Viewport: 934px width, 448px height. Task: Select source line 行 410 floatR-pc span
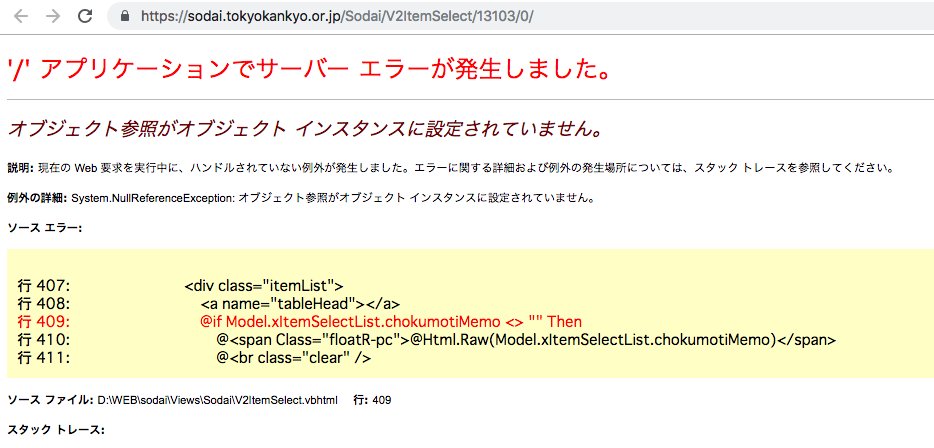pyautogui.click(x=428, y=340)
